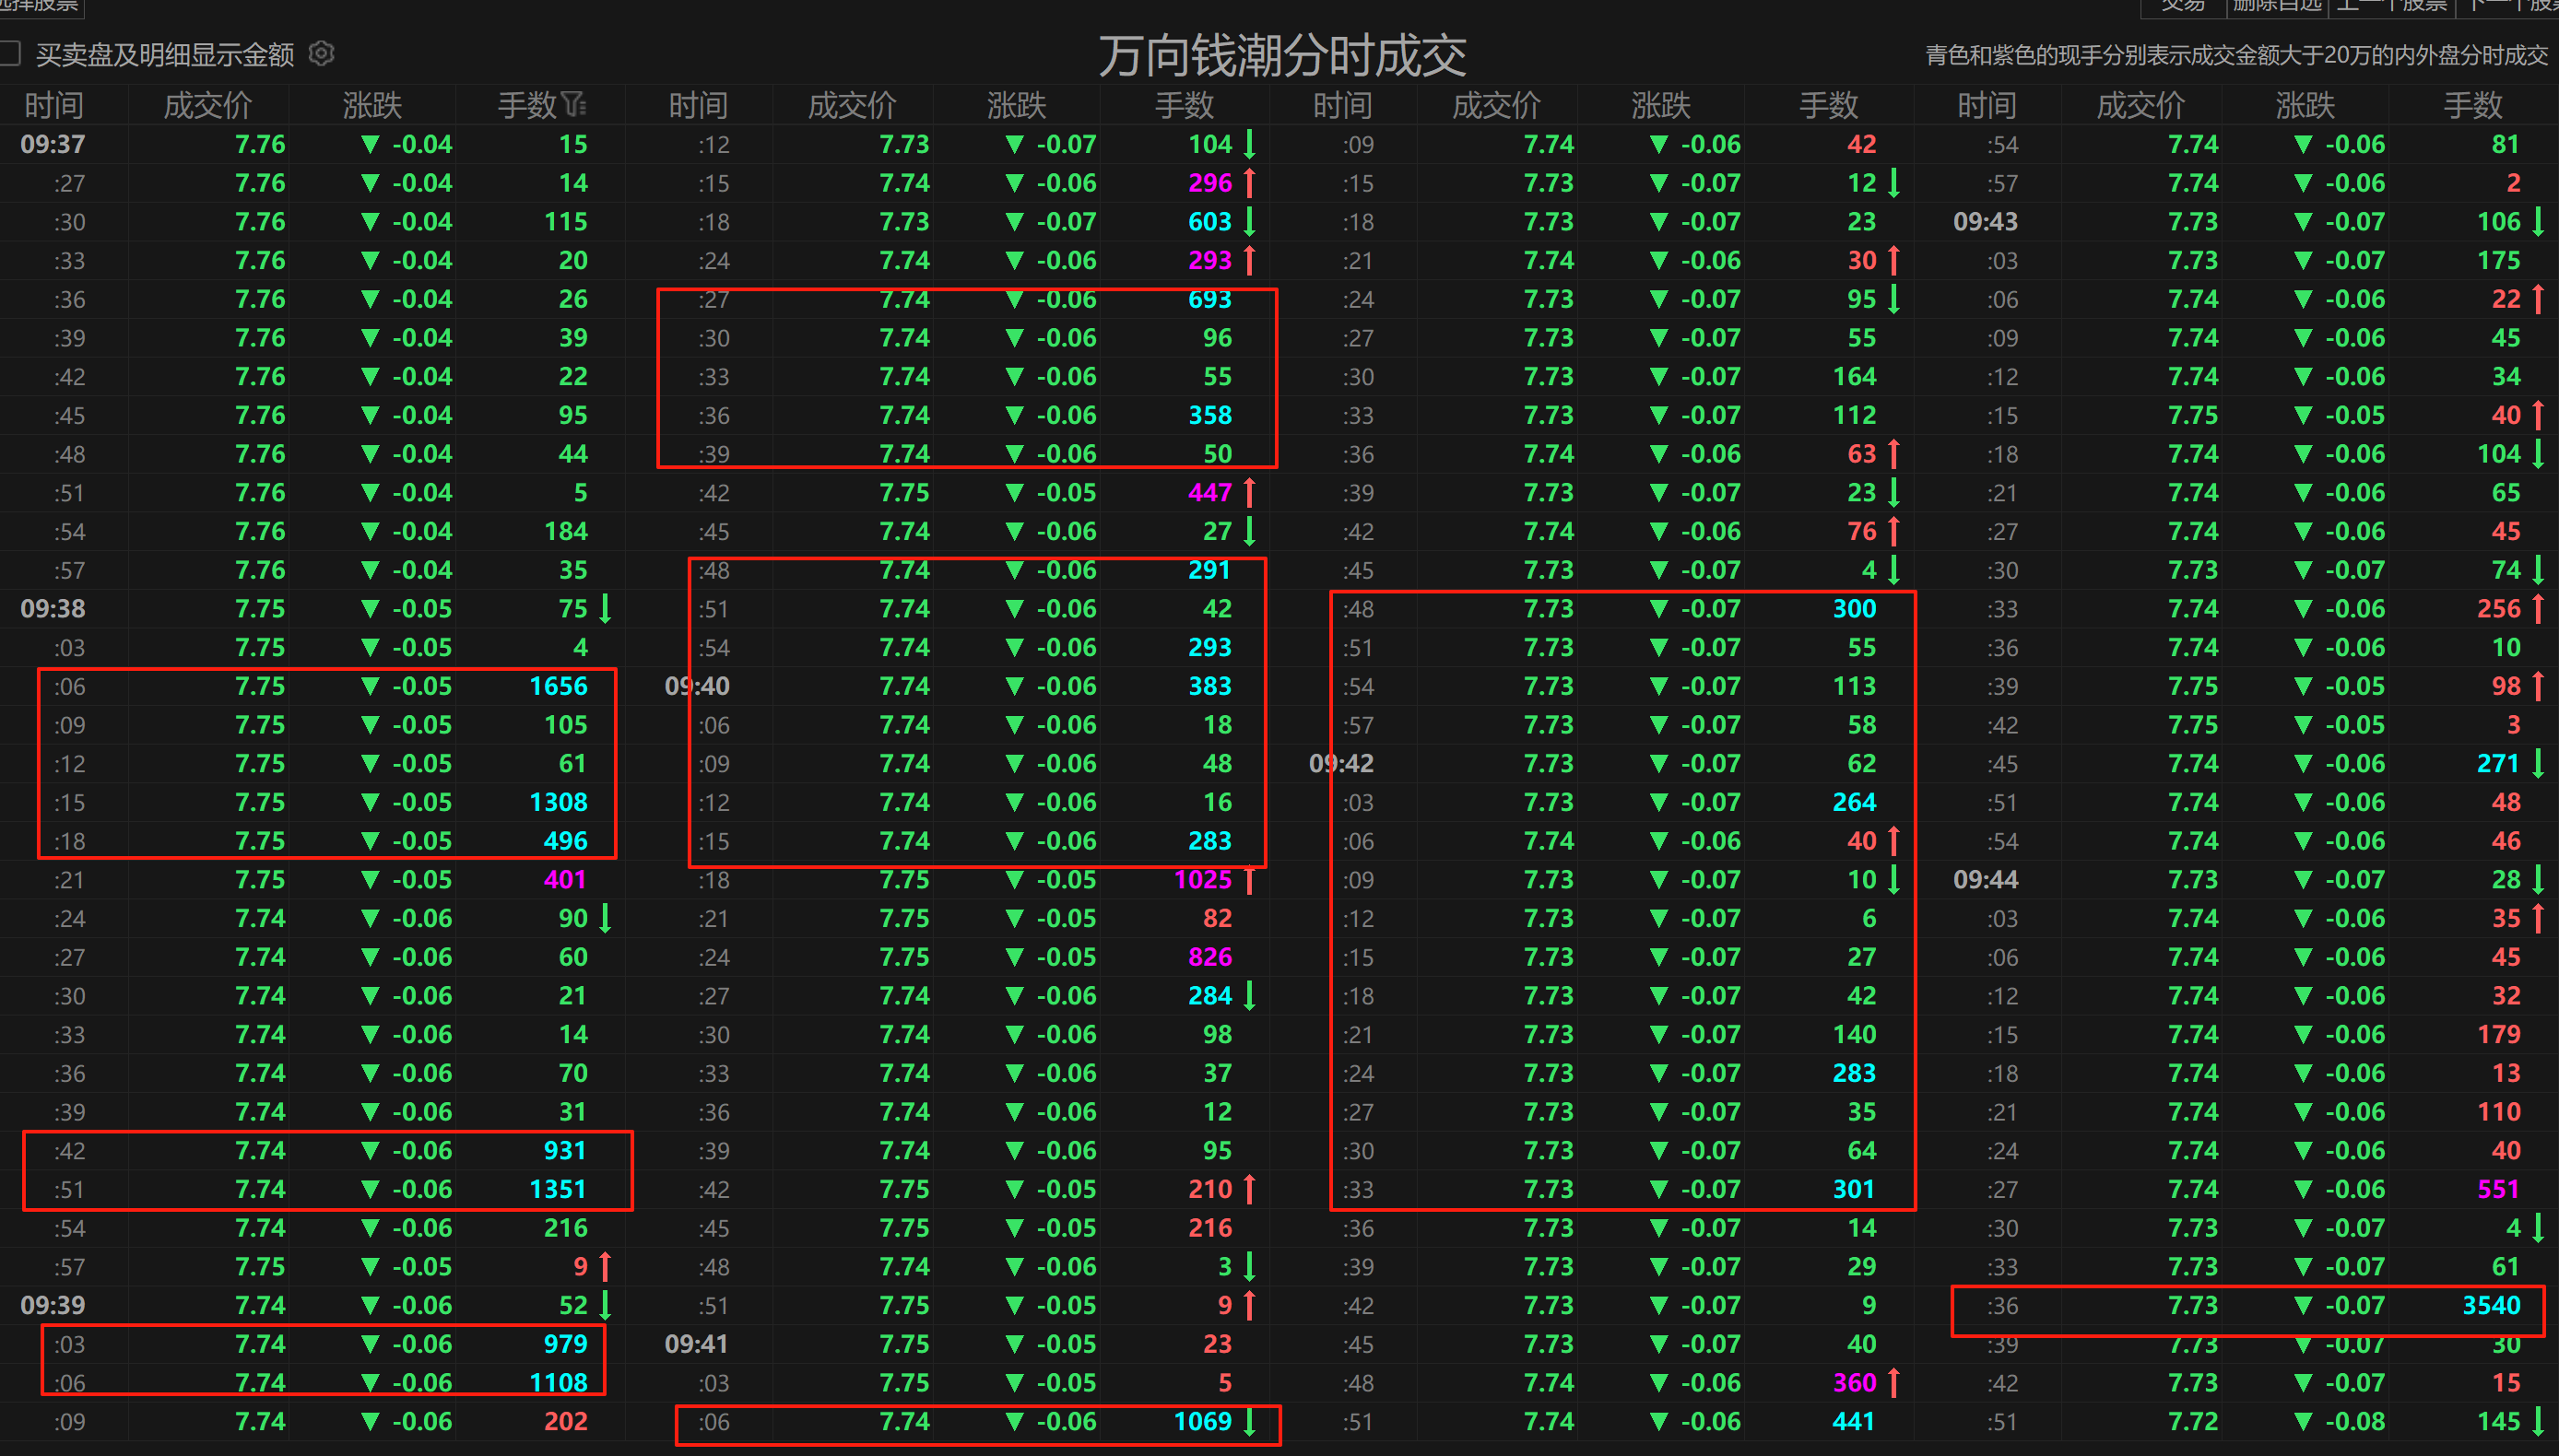This screenshot has height=1456, width=2559.
Task: Click the magenta 551 lots value
Action: (2498, 1189)
